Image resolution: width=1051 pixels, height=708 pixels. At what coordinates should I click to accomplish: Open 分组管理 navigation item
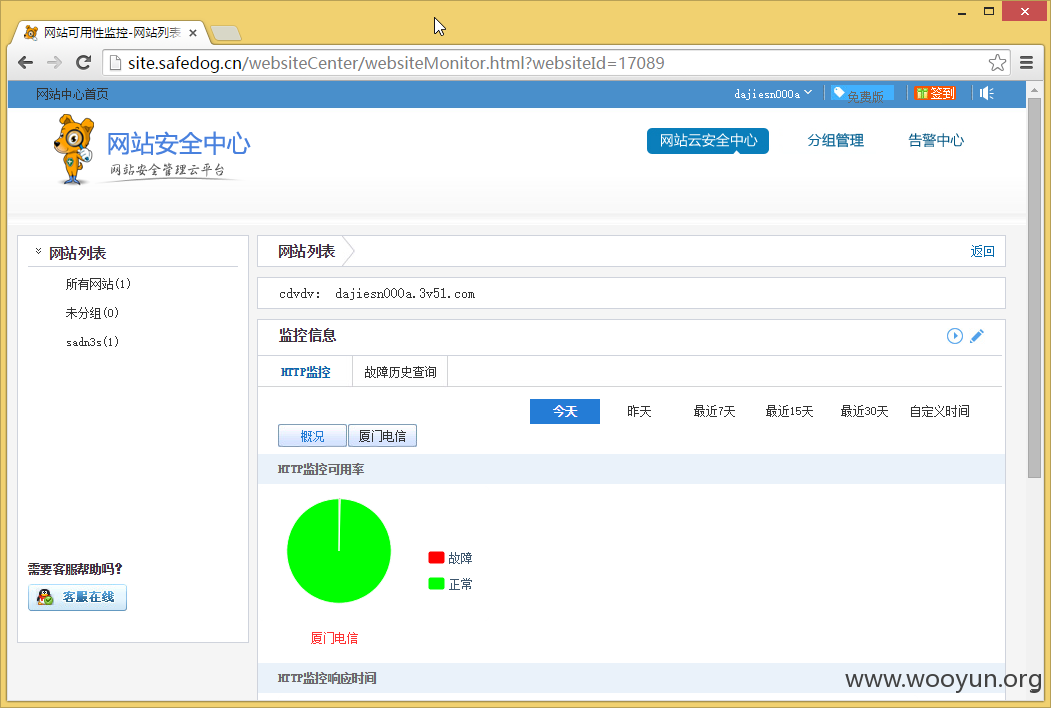point(835,140)
